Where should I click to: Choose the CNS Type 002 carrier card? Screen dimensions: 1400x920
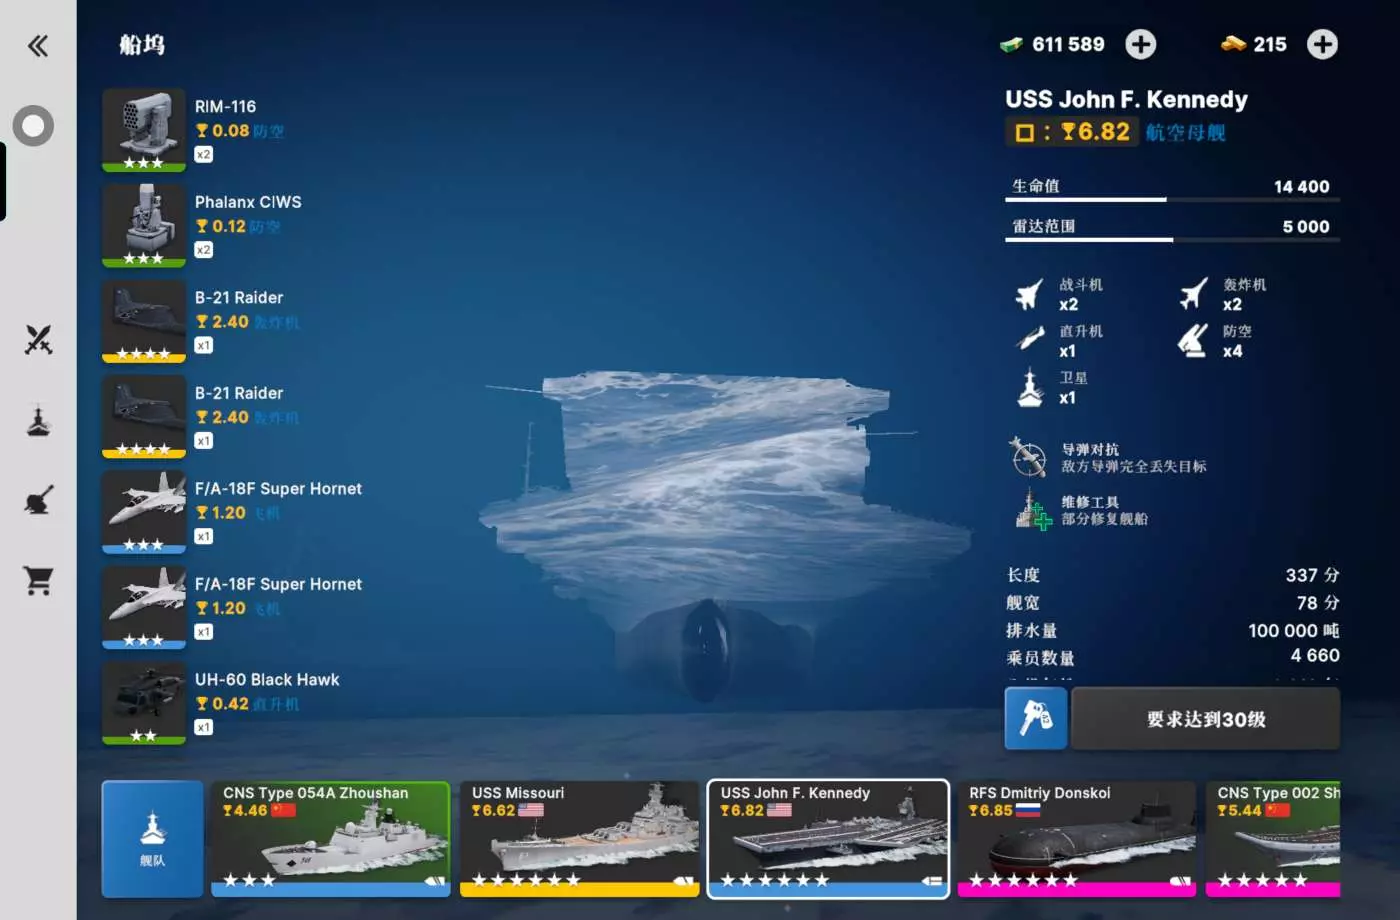coord(1273,839)
